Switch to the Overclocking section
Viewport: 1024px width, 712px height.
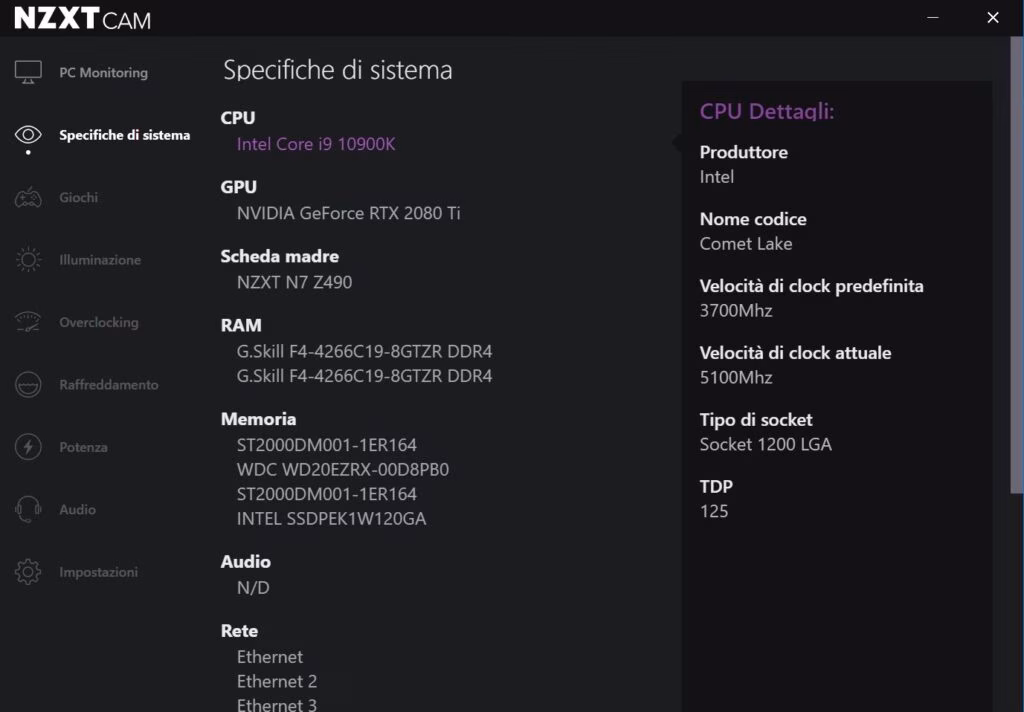coord(99,322)
